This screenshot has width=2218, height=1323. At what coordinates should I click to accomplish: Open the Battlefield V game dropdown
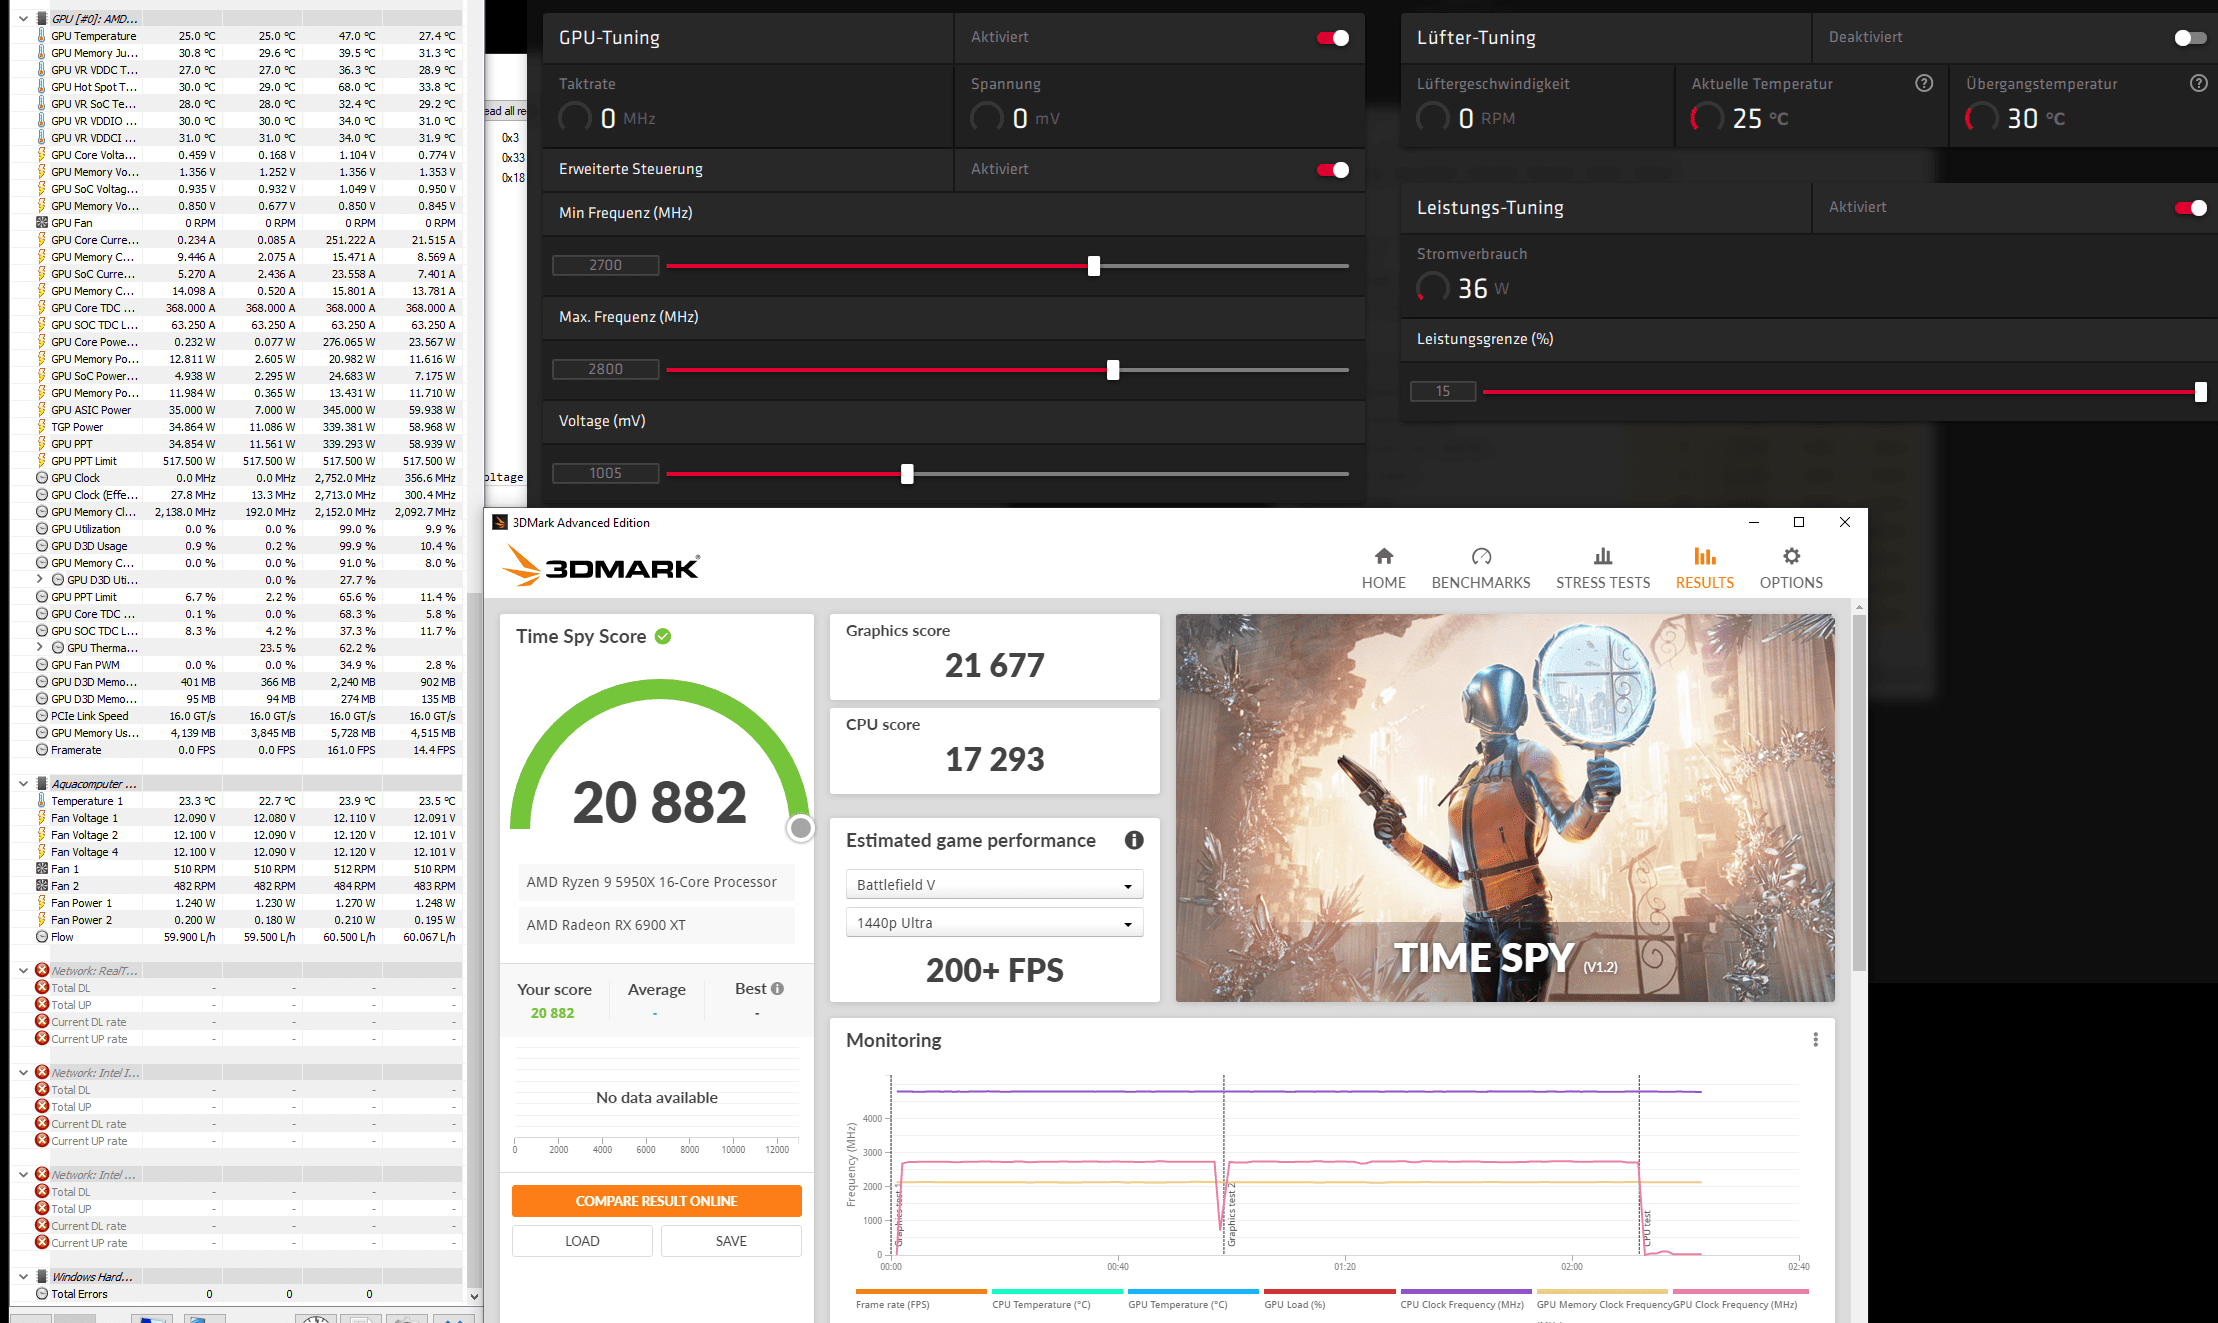(994, 885)
